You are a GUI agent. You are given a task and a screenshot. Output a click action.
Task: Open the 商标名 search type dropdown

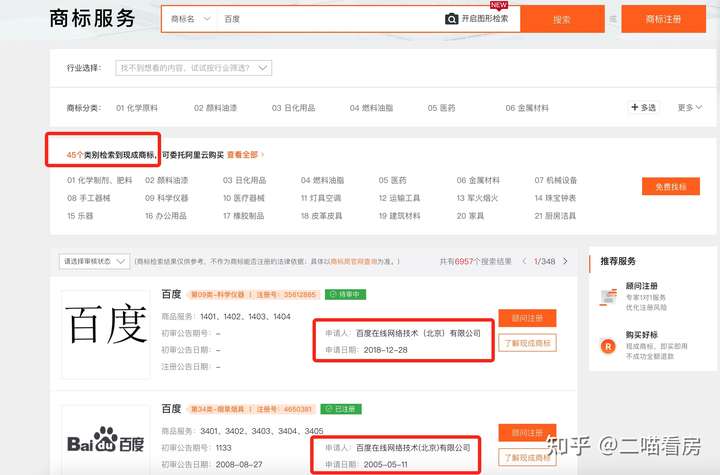pos(190,19)
